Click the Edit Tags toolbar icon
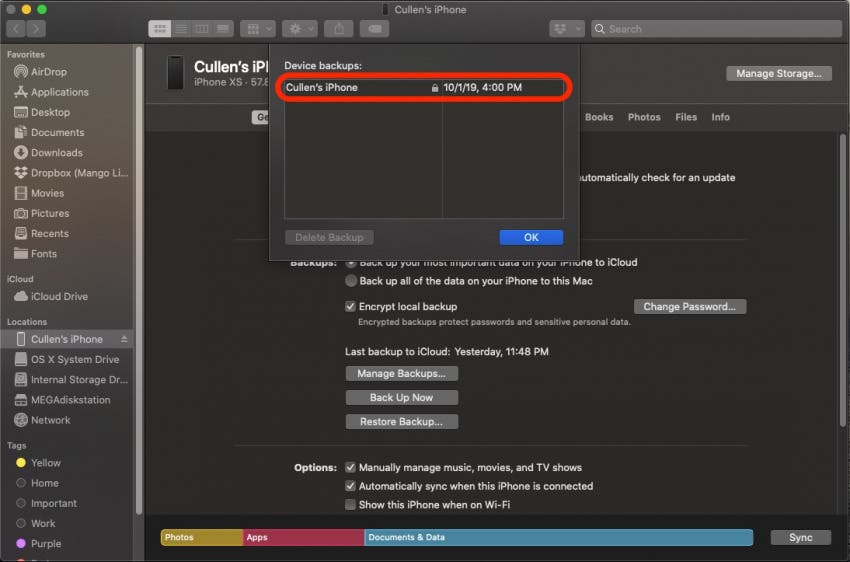The width and height of the screenshot is (850, 562). [x=375, y=29]
